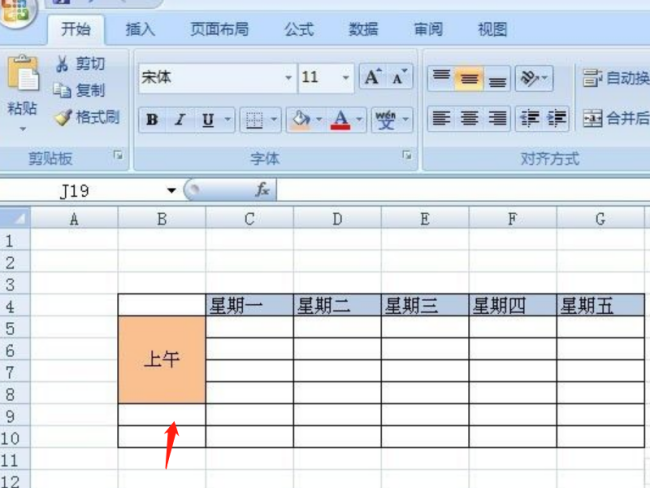Select cell containing 星期四
The width and height of the screenshot is (650, 488).
coord(513,306)
